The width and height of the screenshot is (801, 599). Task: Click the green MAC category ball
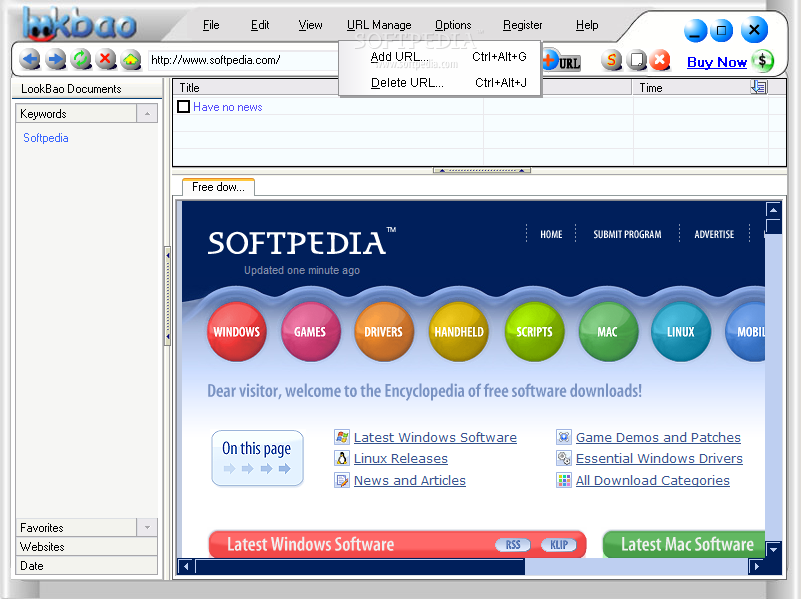point(608,332)
